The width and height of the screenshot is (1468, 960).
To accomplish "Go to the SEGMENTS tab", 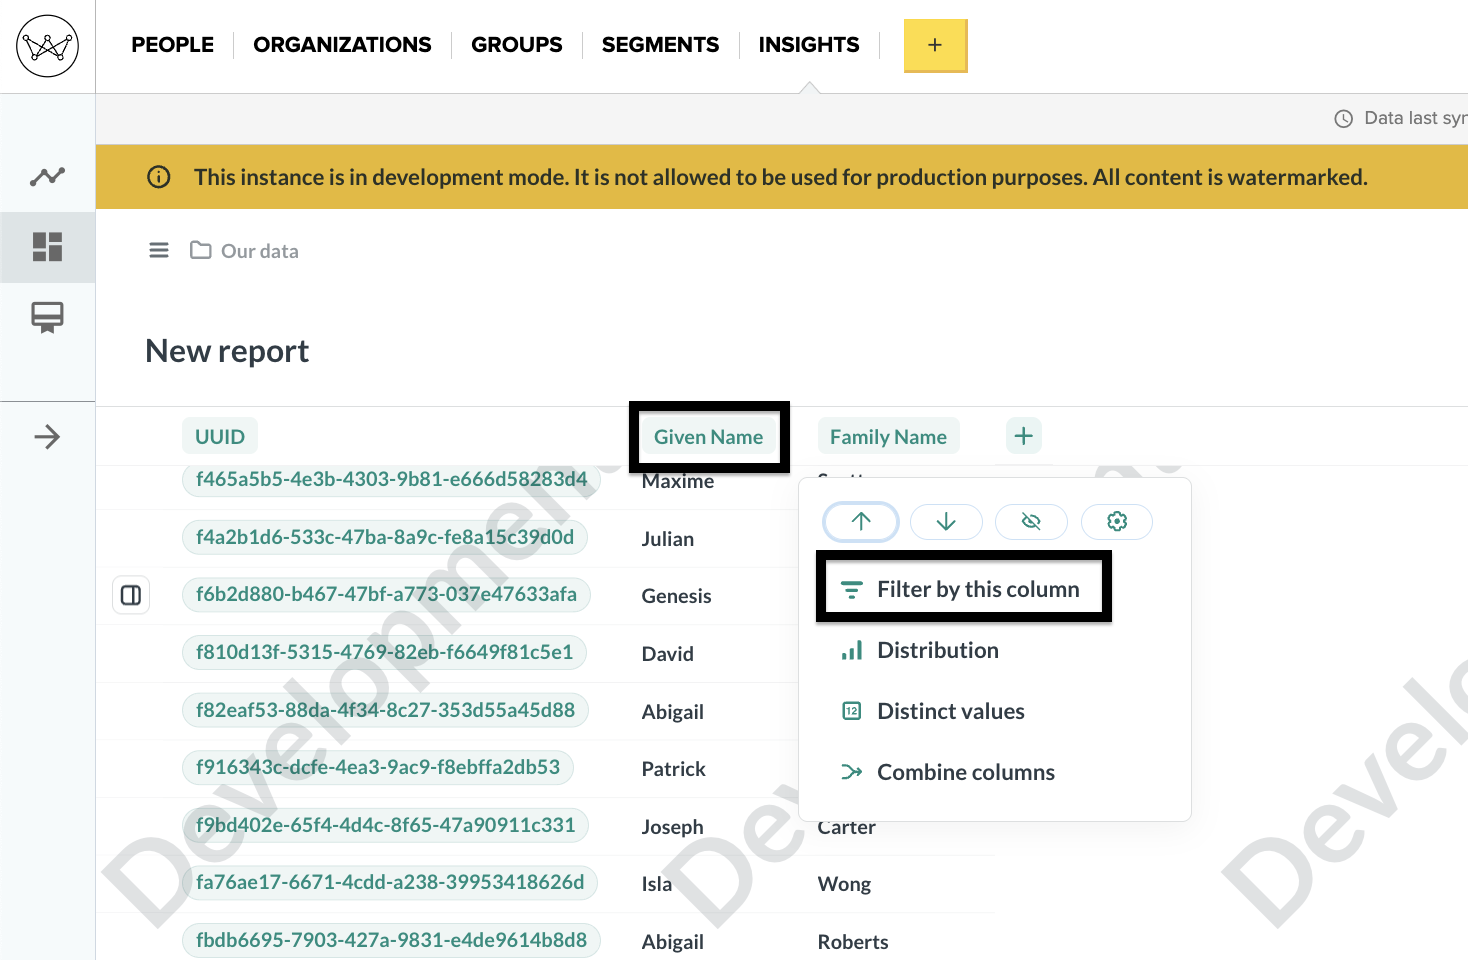I will point(660,45).
